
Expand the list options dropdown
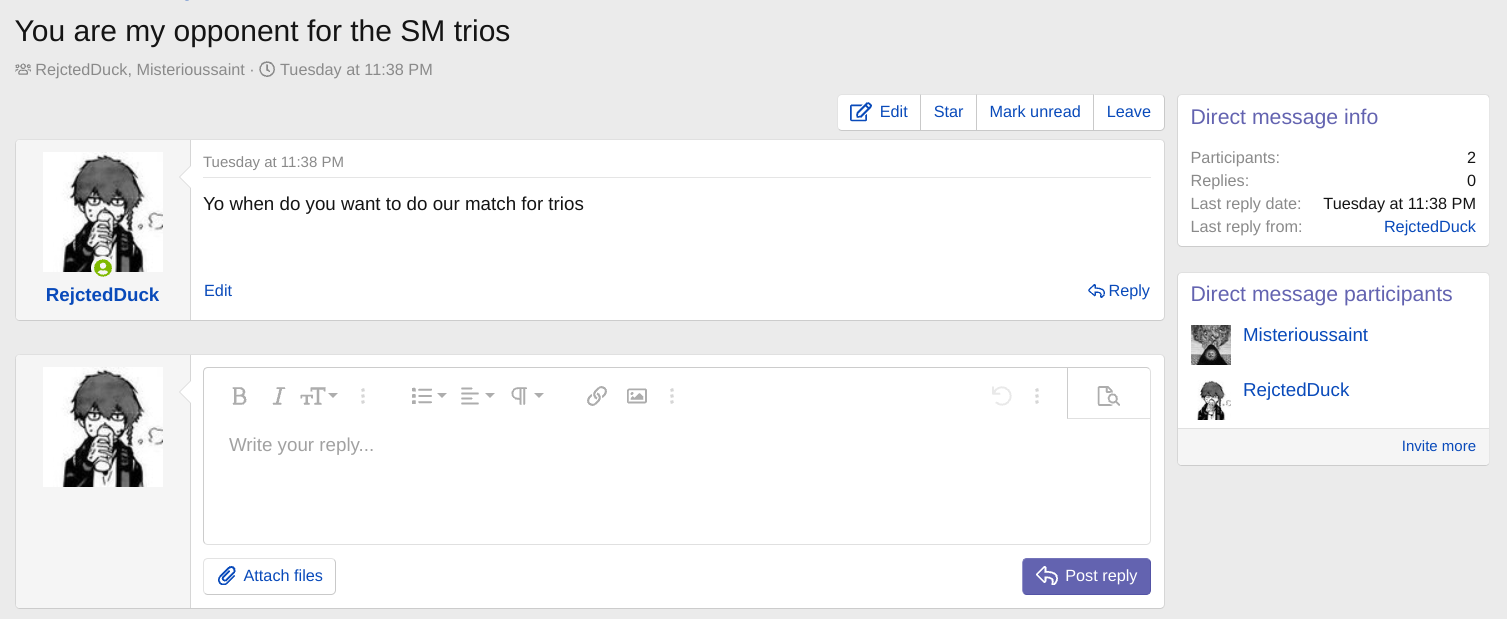point(428,396)
